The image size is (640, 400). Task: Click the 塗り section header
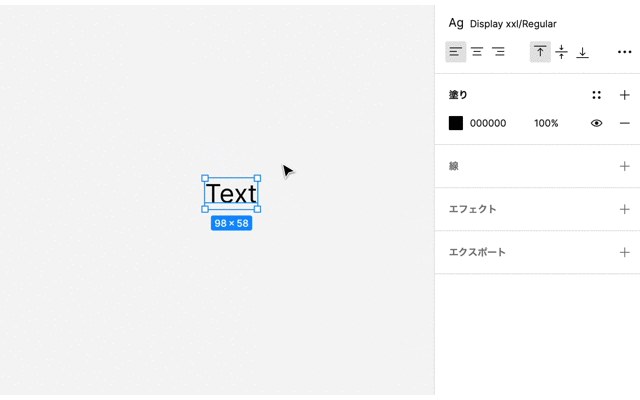click(x=458, y=95)
